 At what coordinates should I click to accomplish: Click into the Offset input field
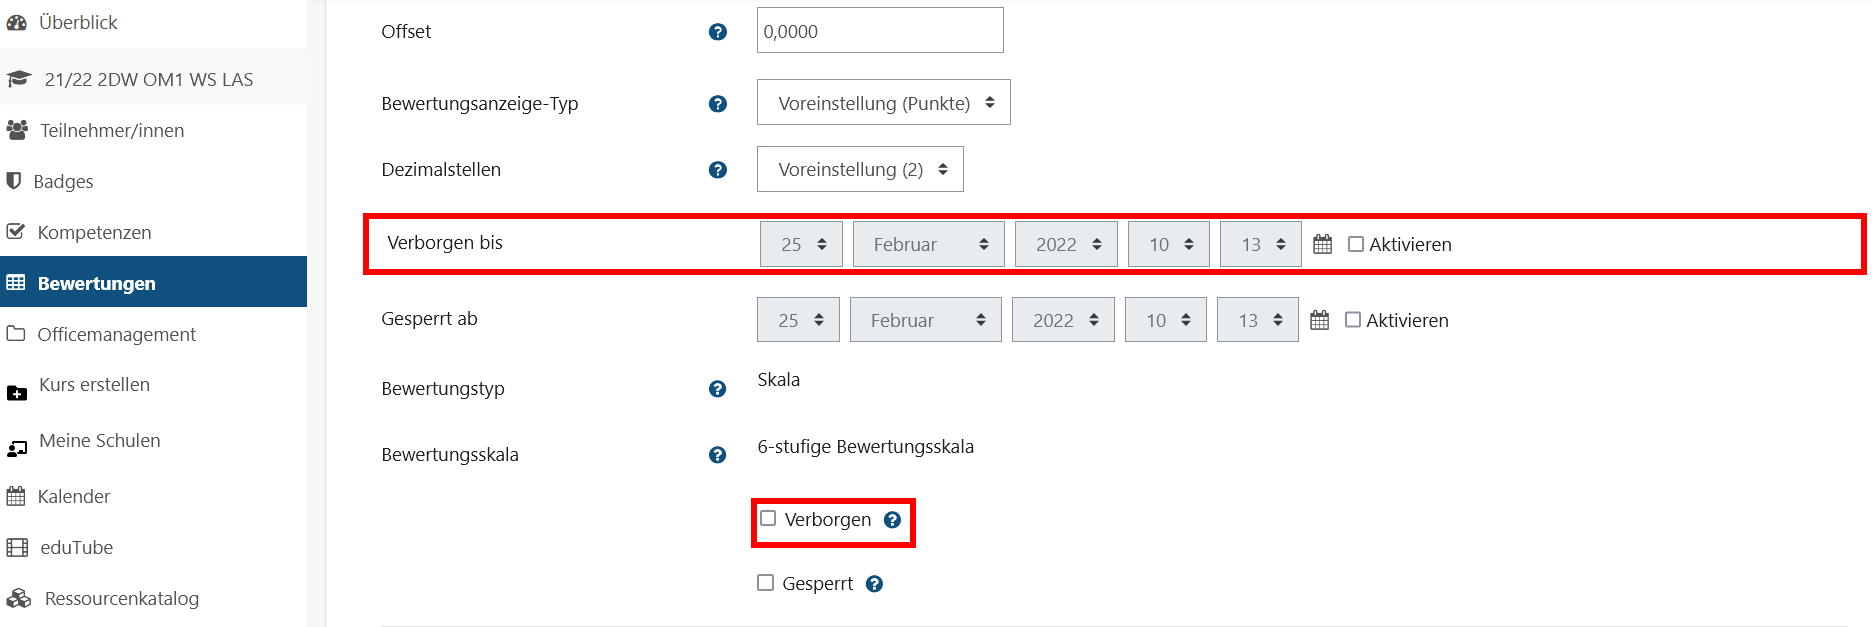879,31
